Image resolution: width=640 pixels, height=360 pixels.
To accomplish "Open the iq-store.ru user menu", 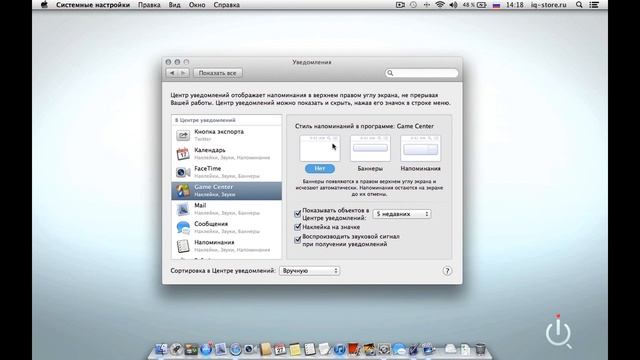I will (549, 5).
